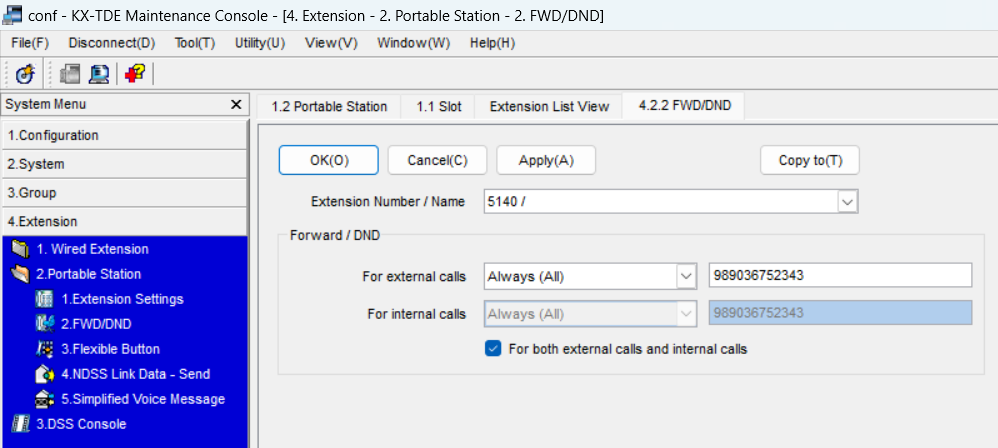Click the computer monitor toolbar icon

click(x=99, y=74)
